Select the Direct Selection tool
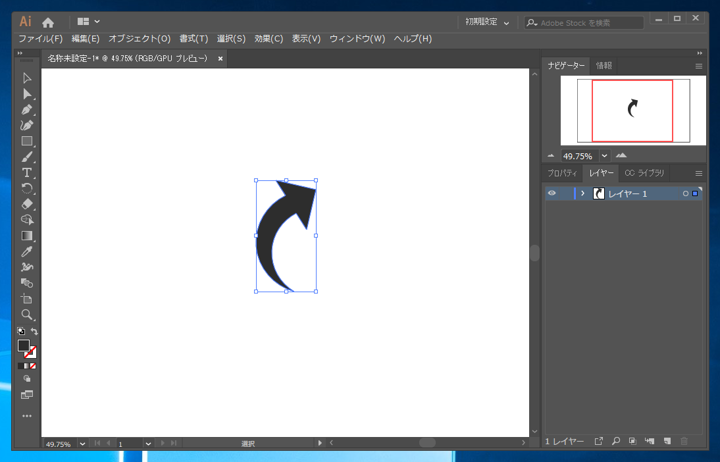Viewport: 720px width, 462px height. click(x=27, y=94)
